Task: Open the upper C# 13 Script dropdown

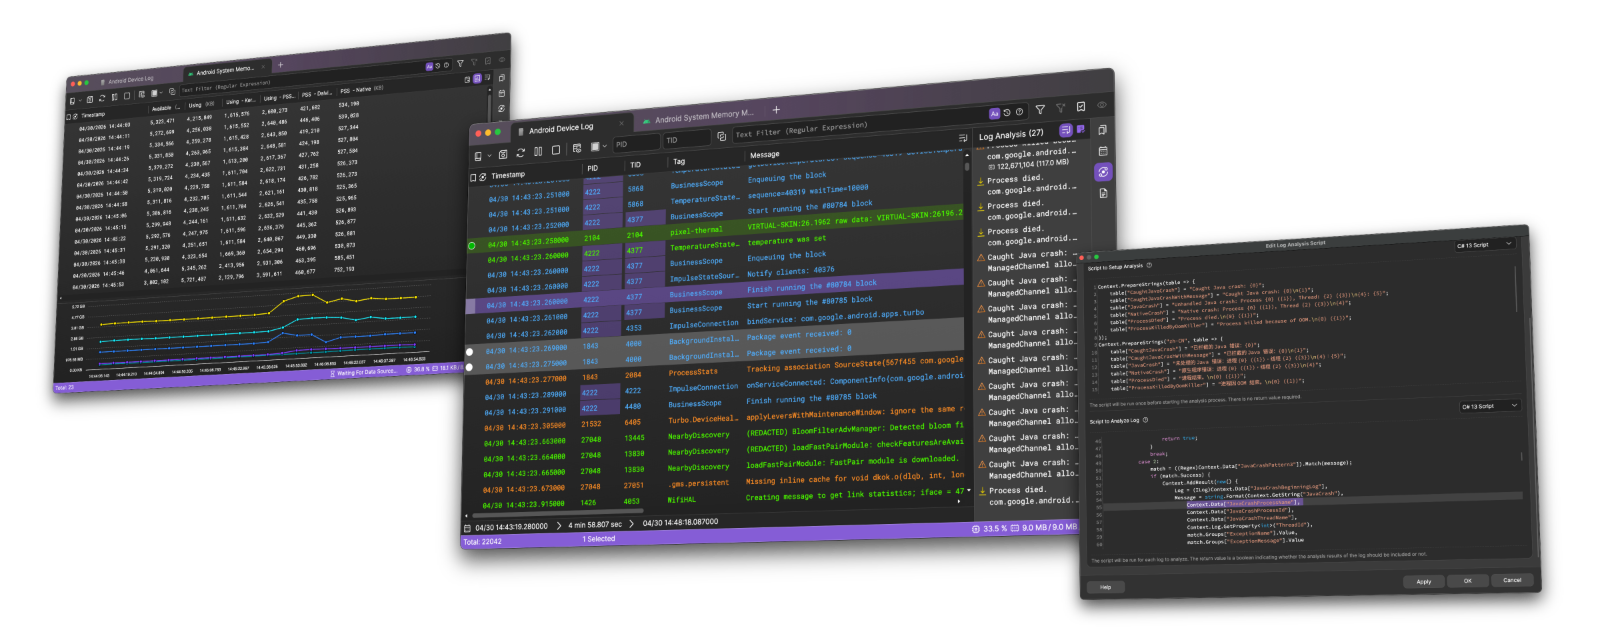Action: click(1485, 244)
